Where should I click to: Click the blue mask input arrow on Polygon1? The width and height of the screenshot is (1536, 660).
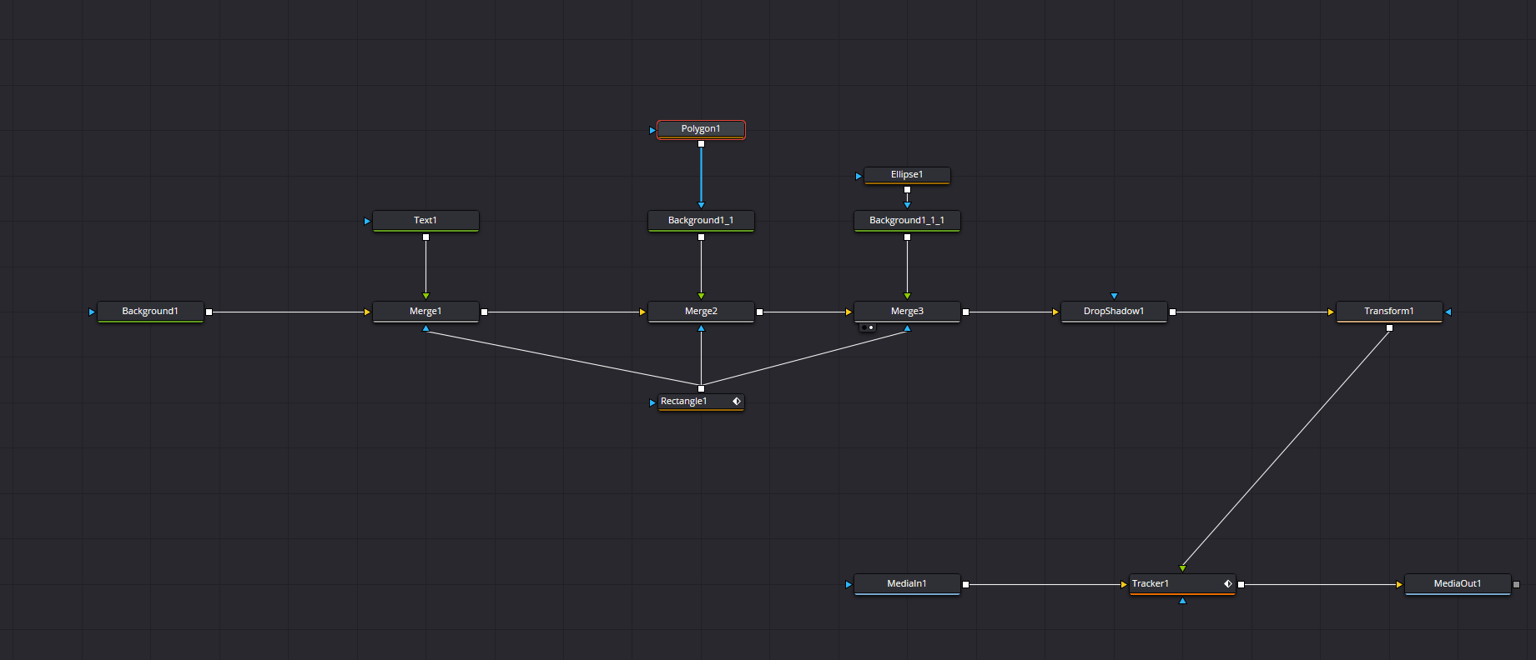pos(653,130)
